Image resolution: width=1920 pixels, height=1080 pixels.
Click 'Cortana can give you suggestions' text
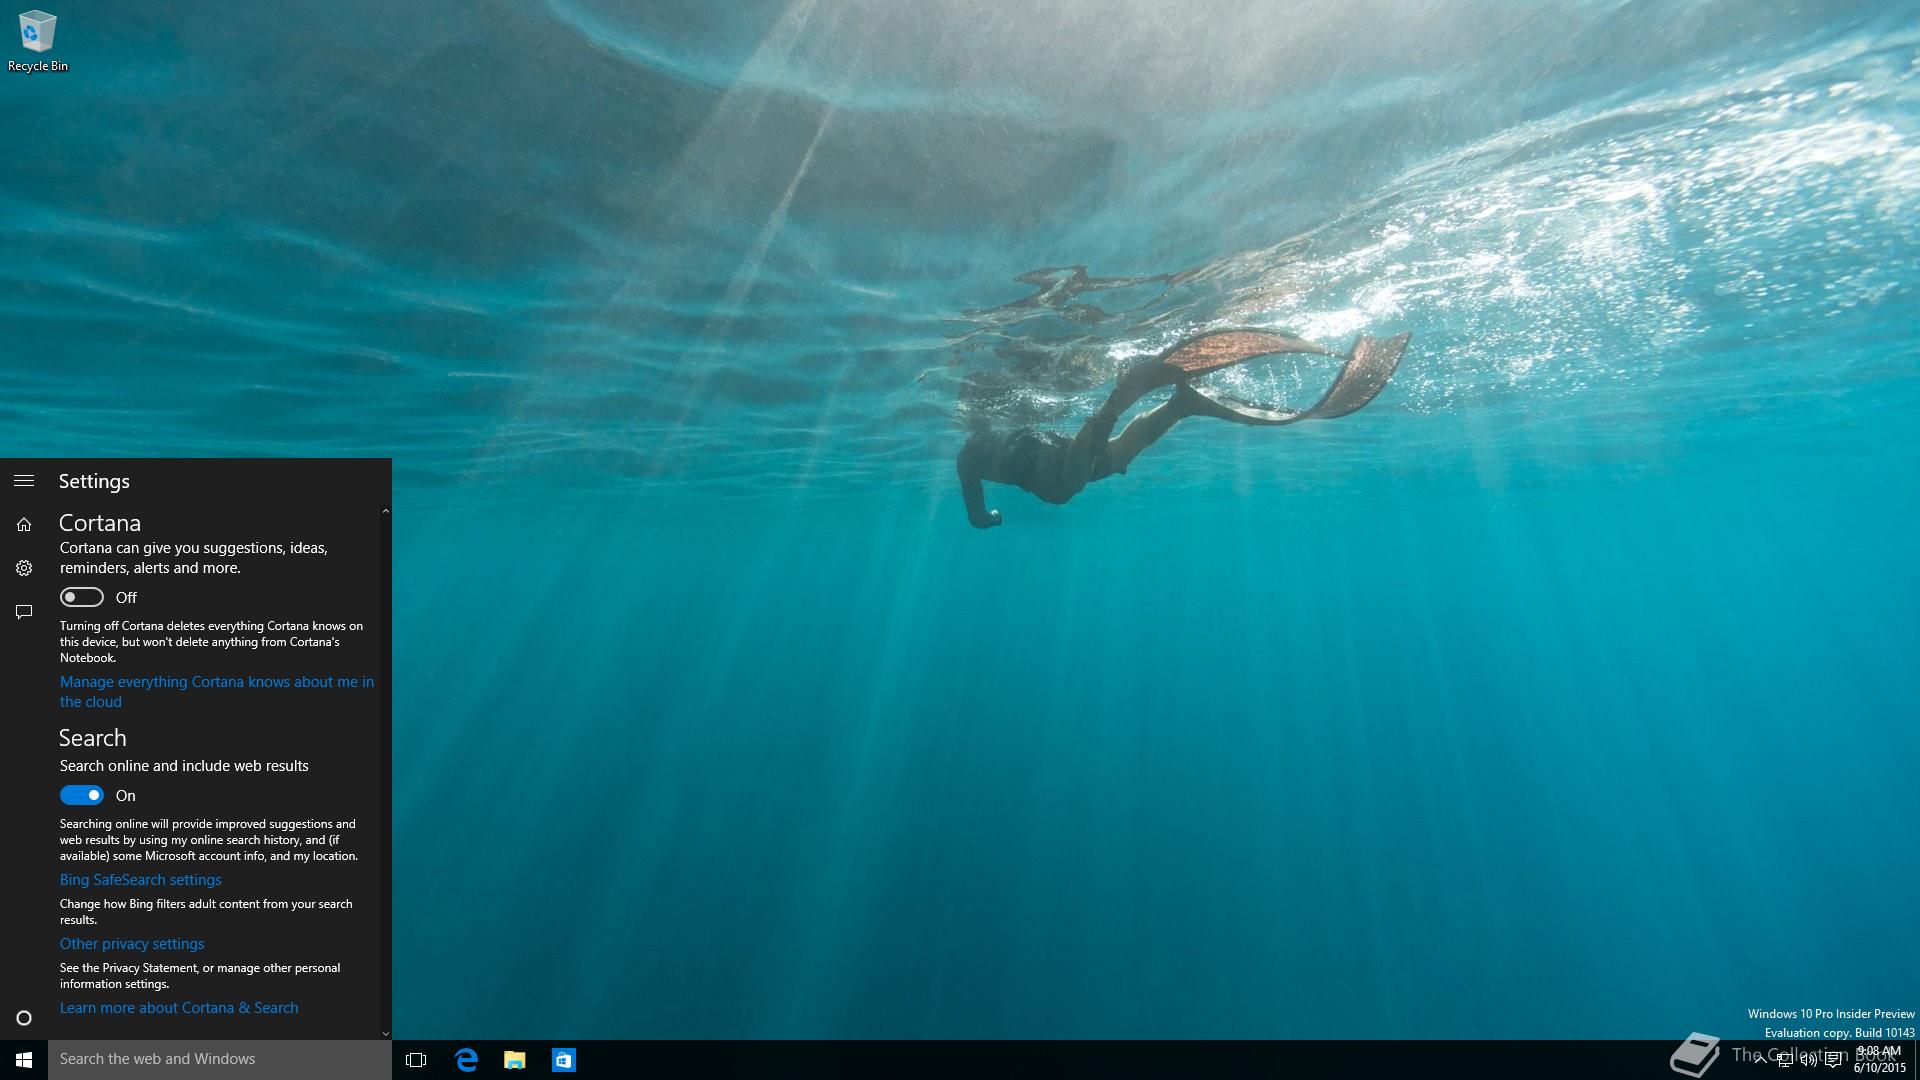coord(194,558)
